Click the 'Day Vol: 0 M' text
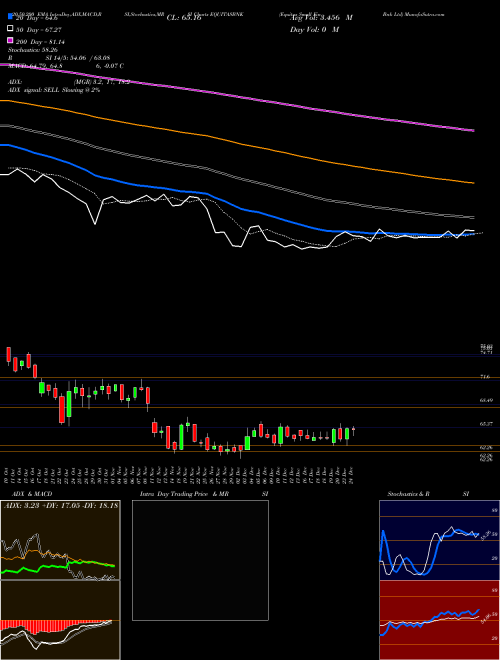This screenshot has width=500, height=660. point(314,30)
